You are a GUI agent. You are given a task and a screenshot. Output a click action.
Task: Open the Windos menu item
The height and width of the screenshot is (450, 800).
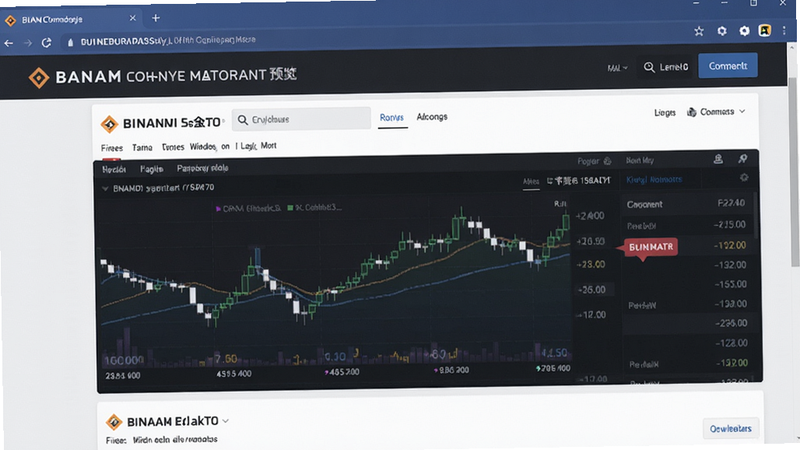[203, 146]
